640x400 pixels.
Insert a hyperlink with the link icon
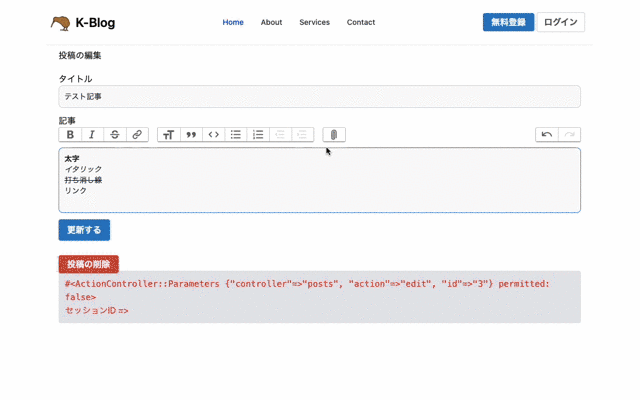pyautogui.click(x=137, y=135)
